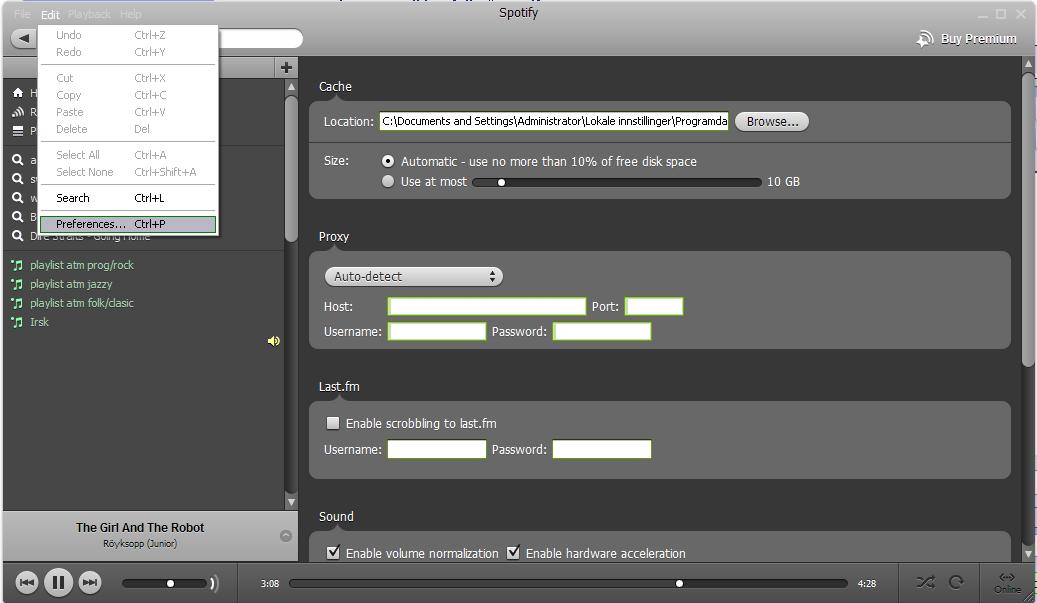This screenshot has width=1037, height=603.
Task: Click the window resize grip corner
Action: coord(1029,596)
